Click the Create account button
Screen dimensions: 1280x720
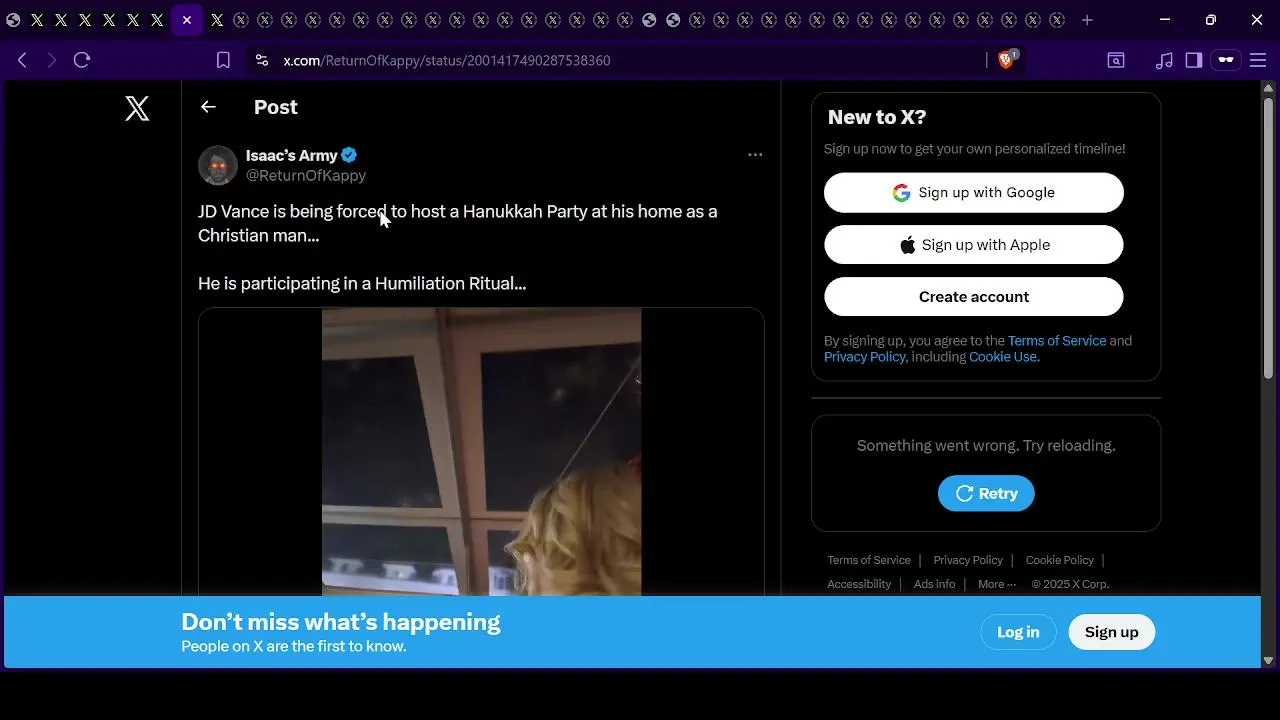point(974,297)
